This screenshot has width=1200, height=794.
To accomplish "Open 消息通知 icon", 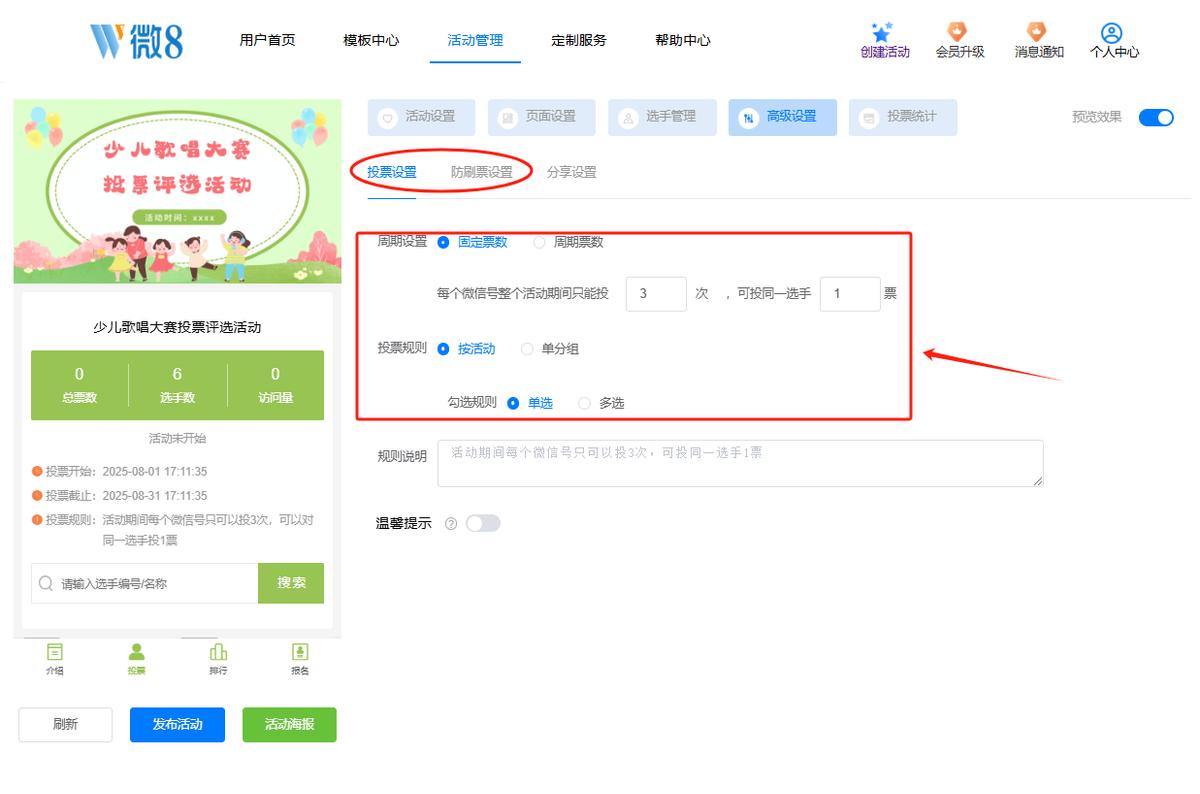I will (1037, 32).
